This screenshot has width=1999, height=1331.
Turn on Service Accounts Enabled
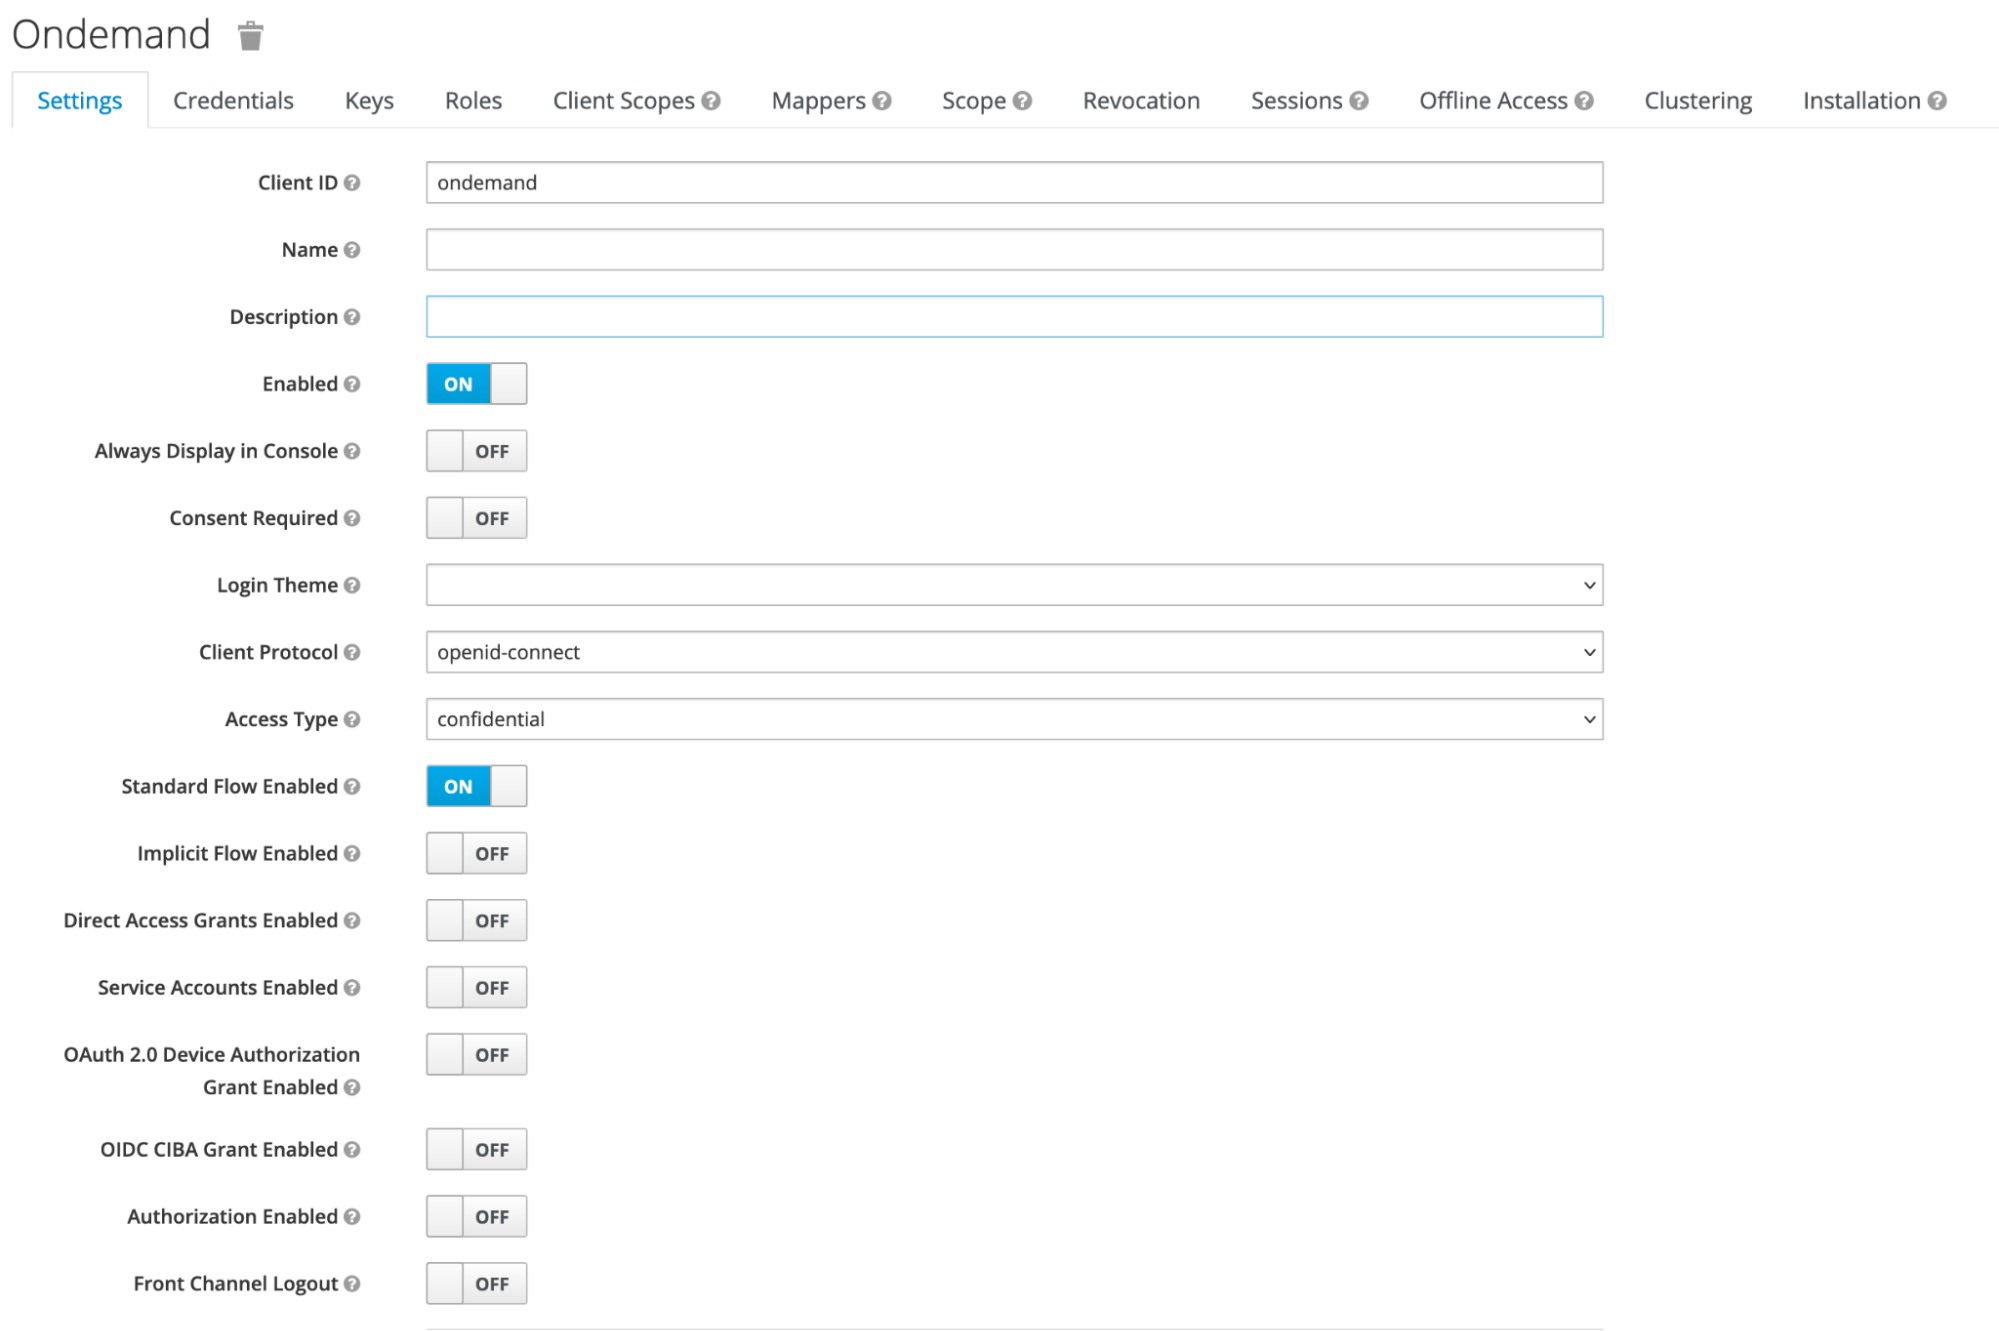point(476,987)
